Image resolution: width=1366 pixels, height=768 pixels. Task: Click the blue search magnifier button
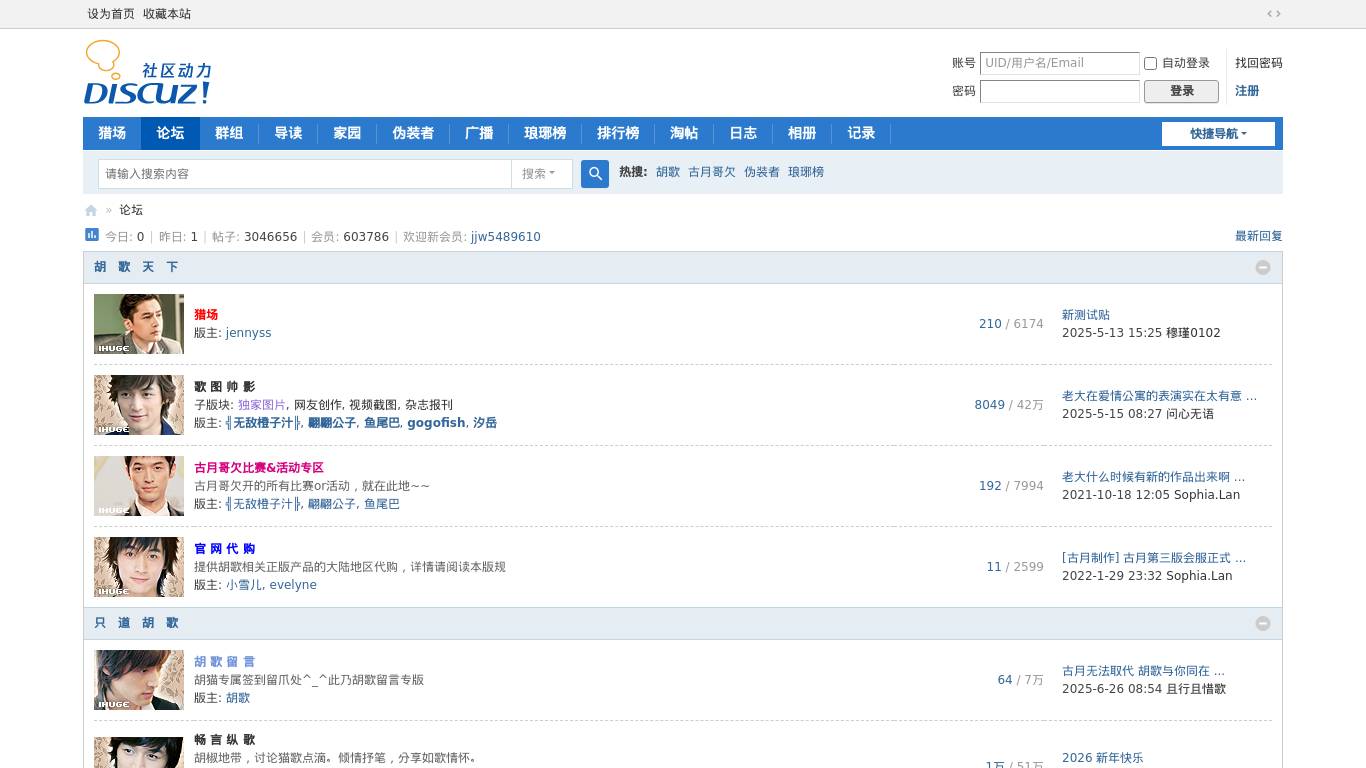595,174
